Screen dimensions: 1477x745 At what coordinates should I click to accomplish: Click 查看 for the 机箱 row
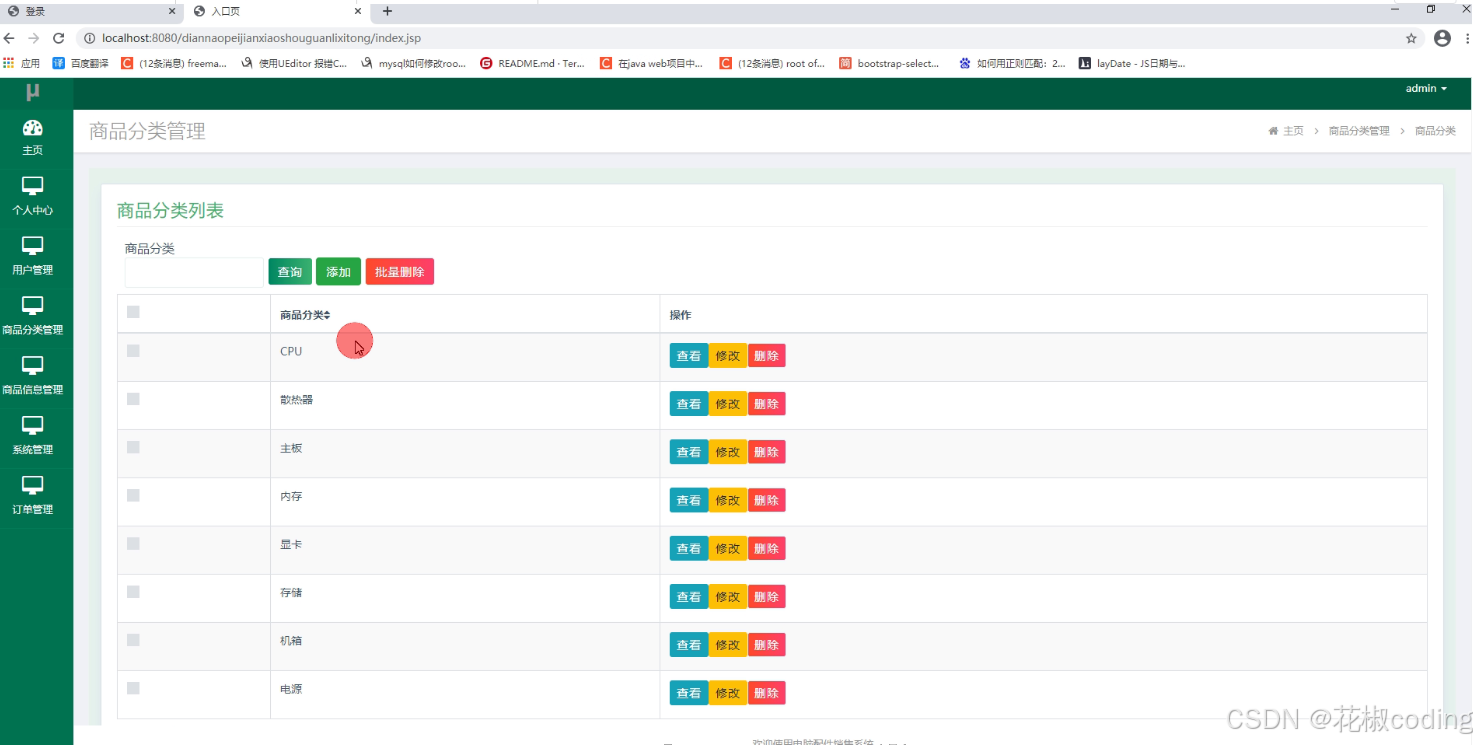pos(689,645)
